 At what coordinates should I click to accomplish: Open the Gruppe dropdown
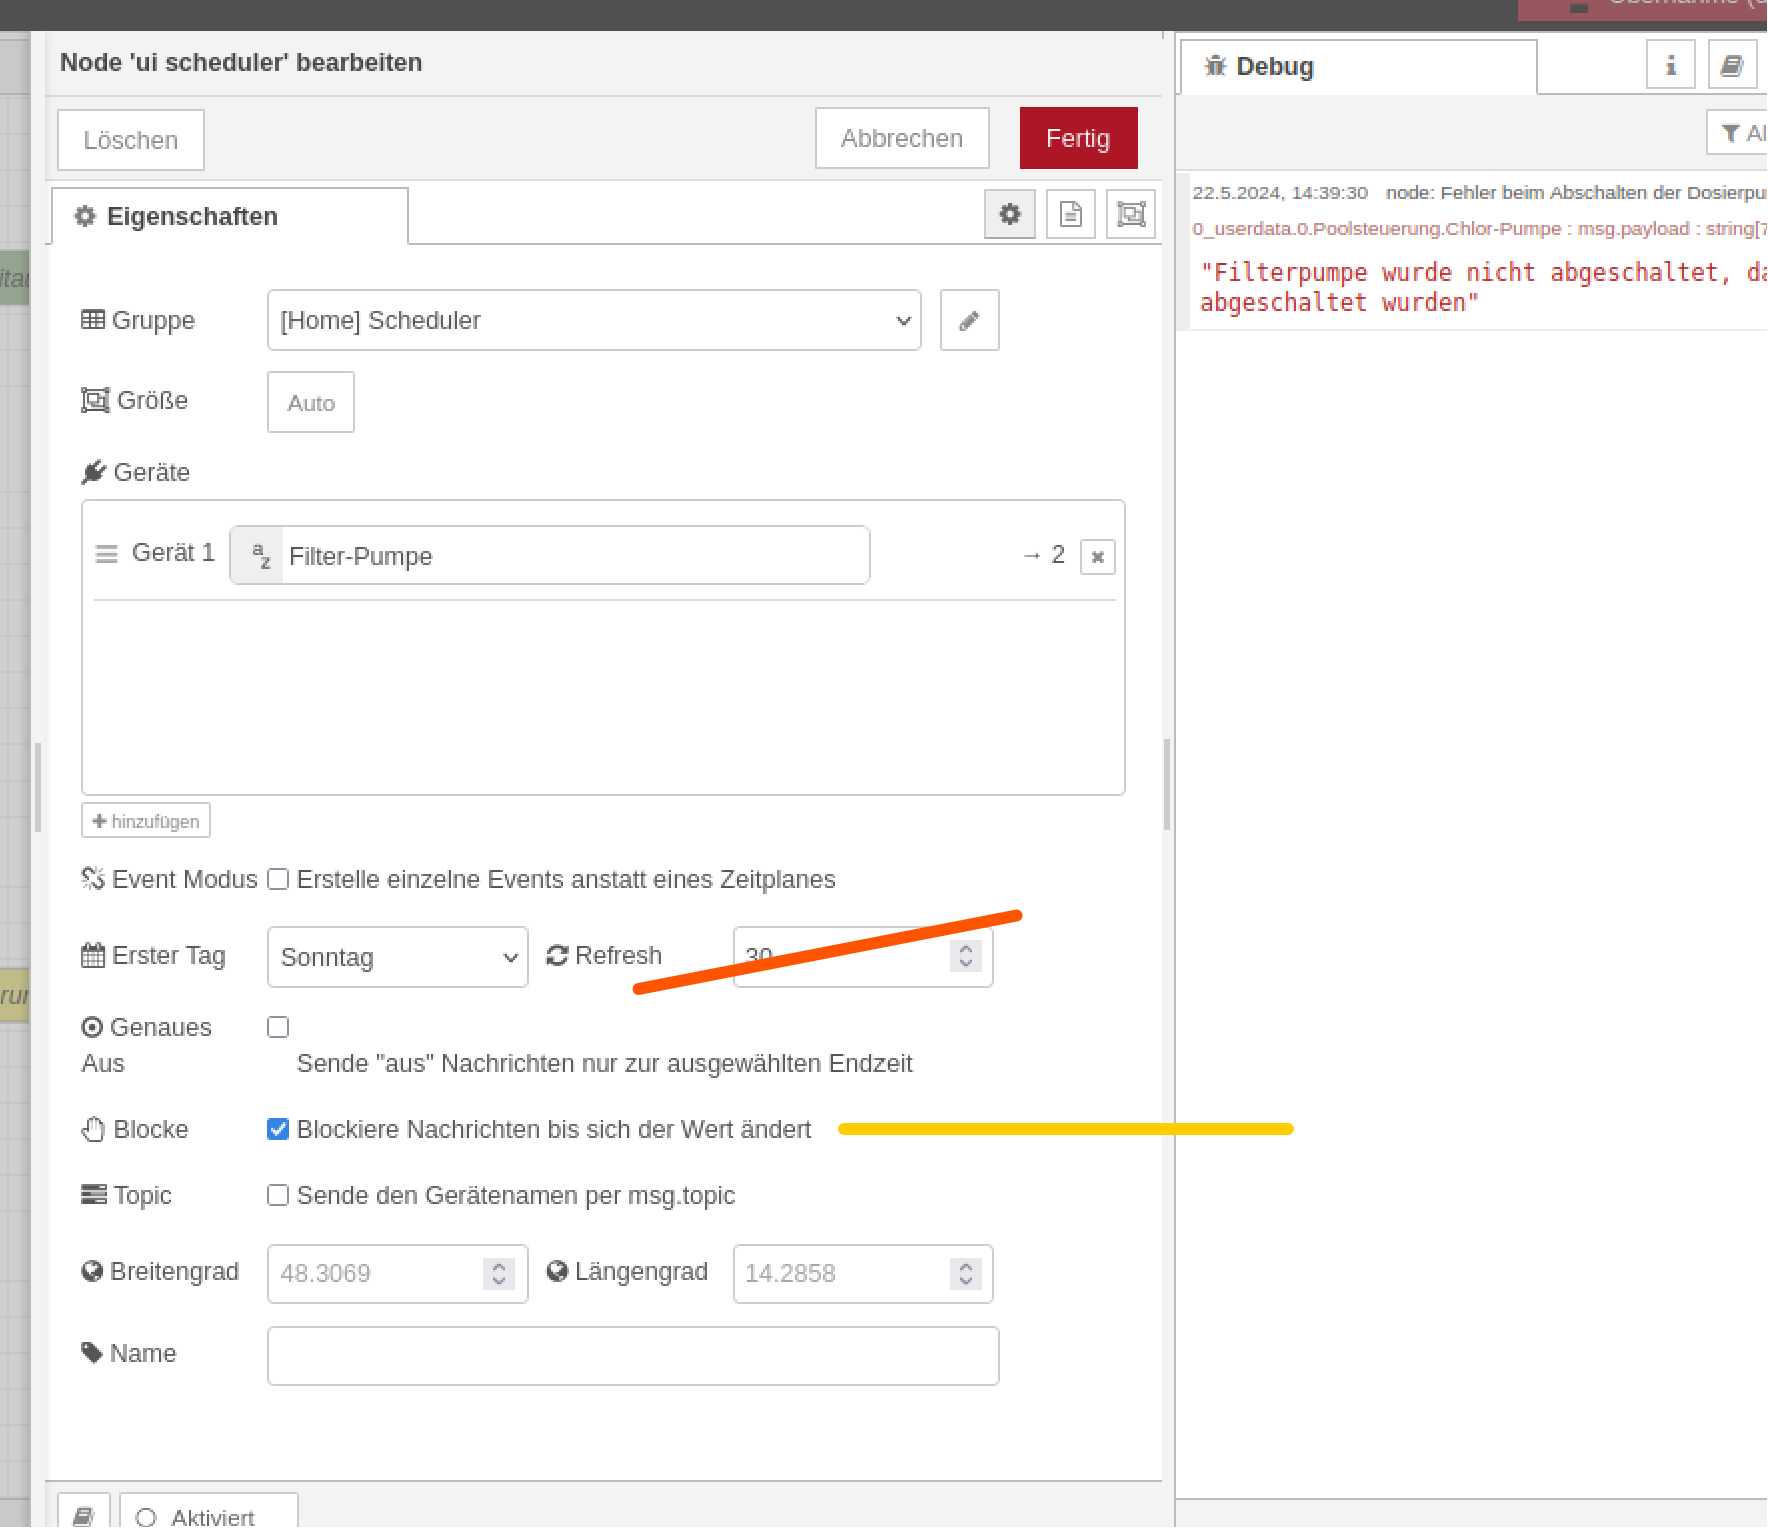(x=594, y=320)
